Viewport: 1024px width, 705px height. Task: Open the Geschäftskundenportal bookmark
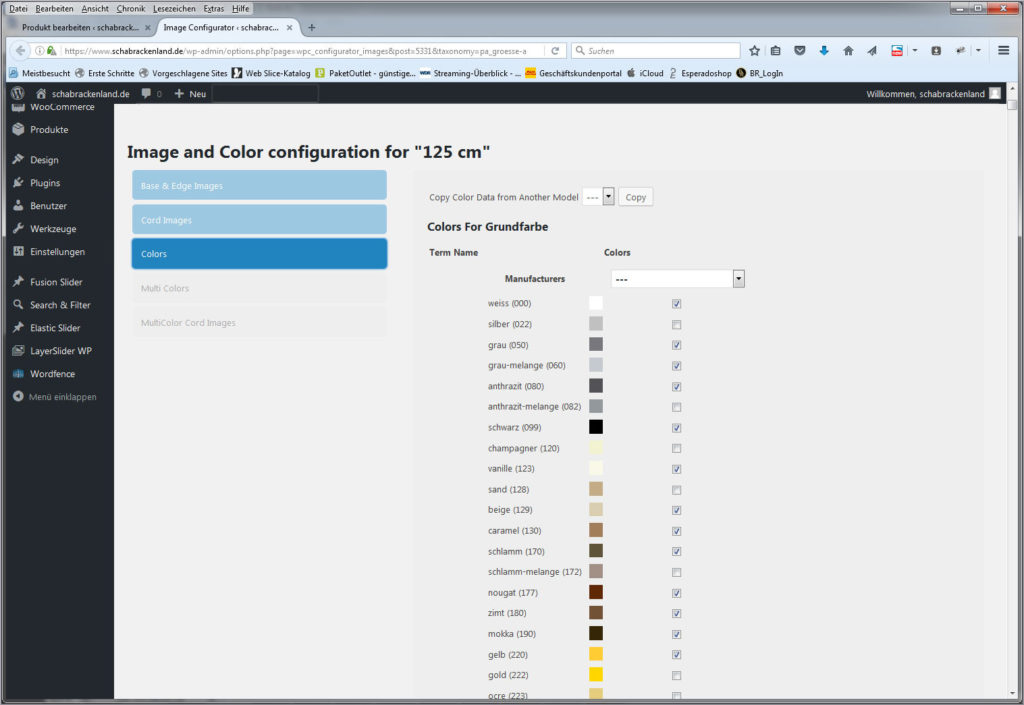click(x=573, y=73)
